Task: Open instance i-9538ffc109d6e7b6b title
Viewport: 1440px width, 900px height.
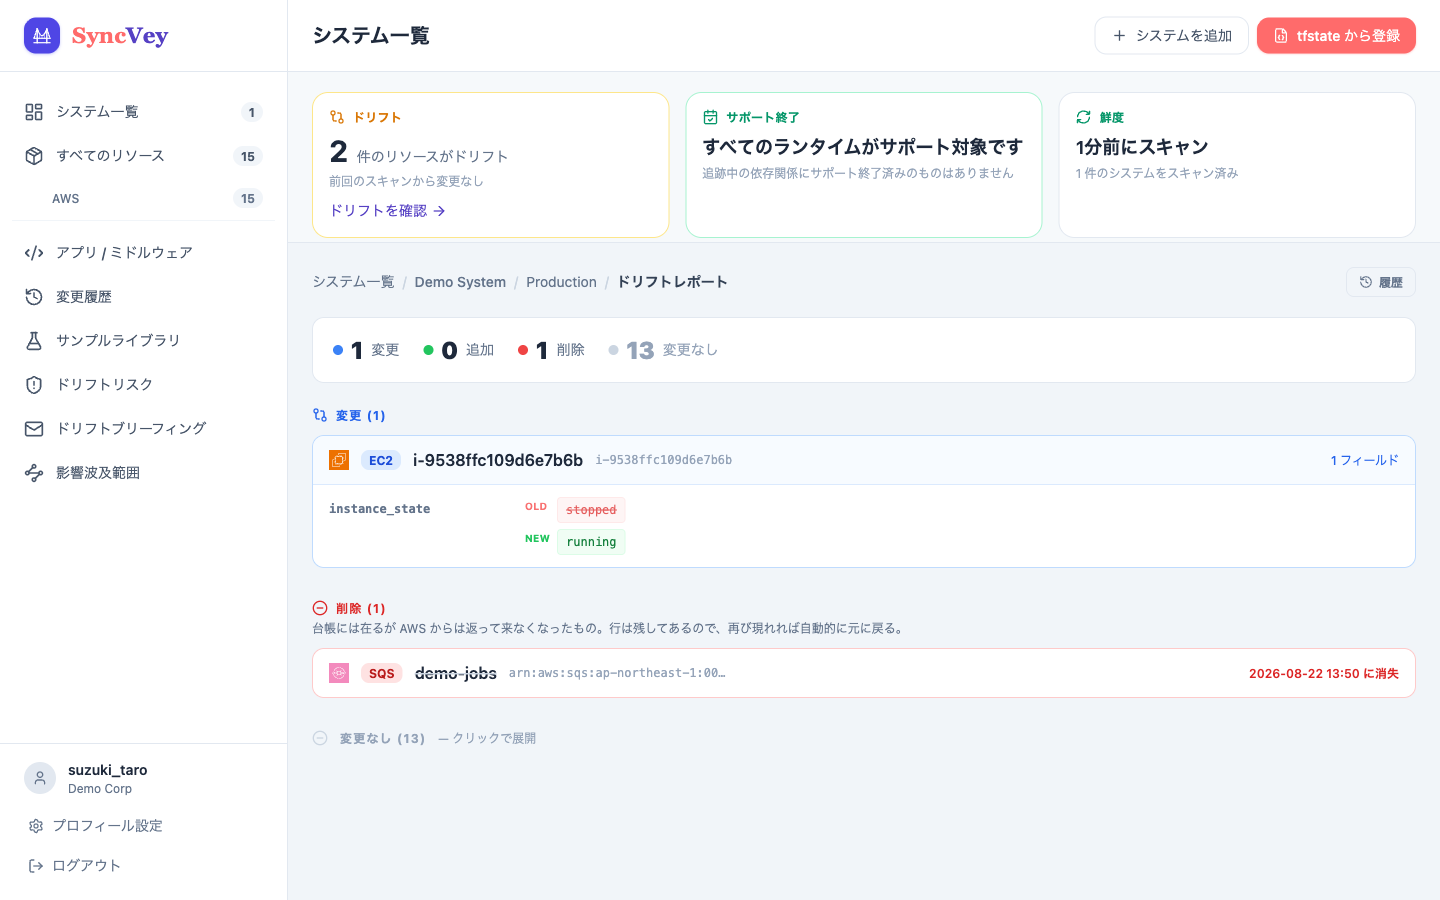Action: tap(498, 460)
